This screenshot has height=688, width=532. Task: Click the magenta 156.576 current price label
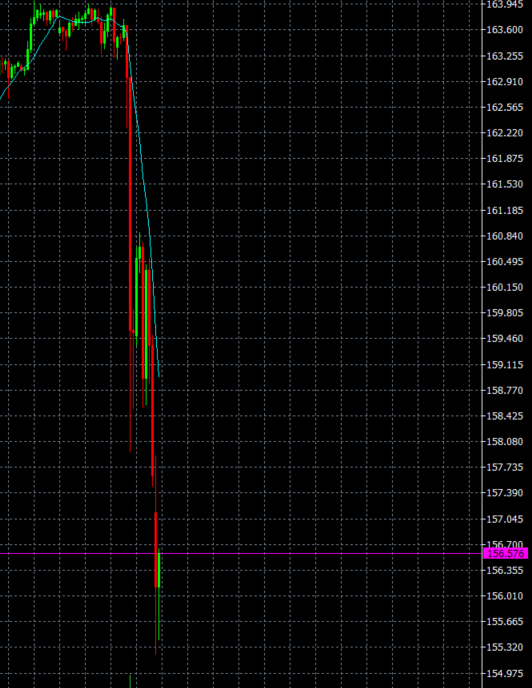point(505,553)
